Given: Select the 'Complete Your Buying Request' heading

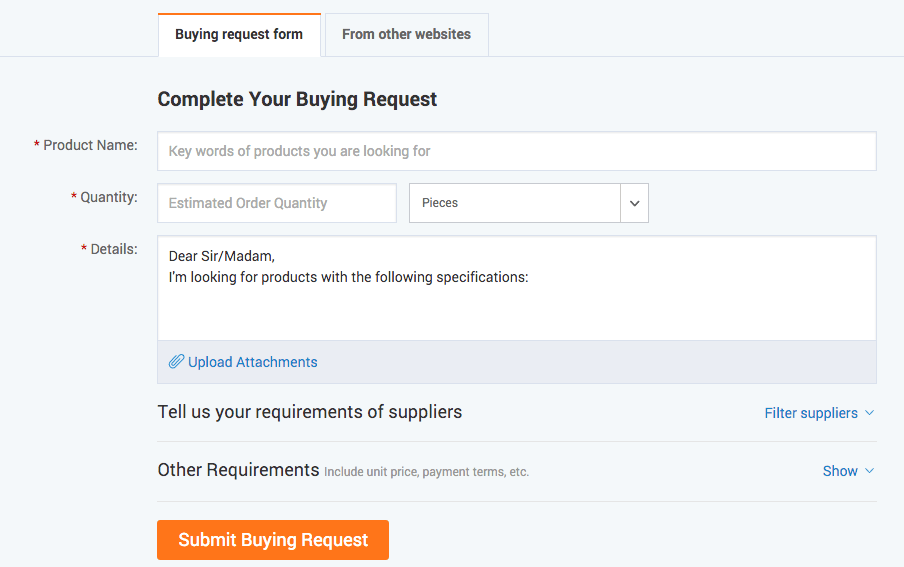Looking at the screenshot, I should 297,99.
